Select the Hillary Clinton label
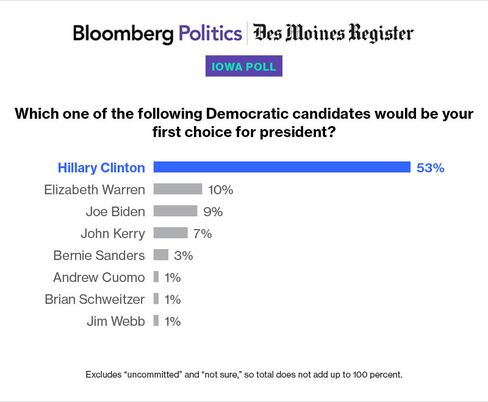 (101, 168)
